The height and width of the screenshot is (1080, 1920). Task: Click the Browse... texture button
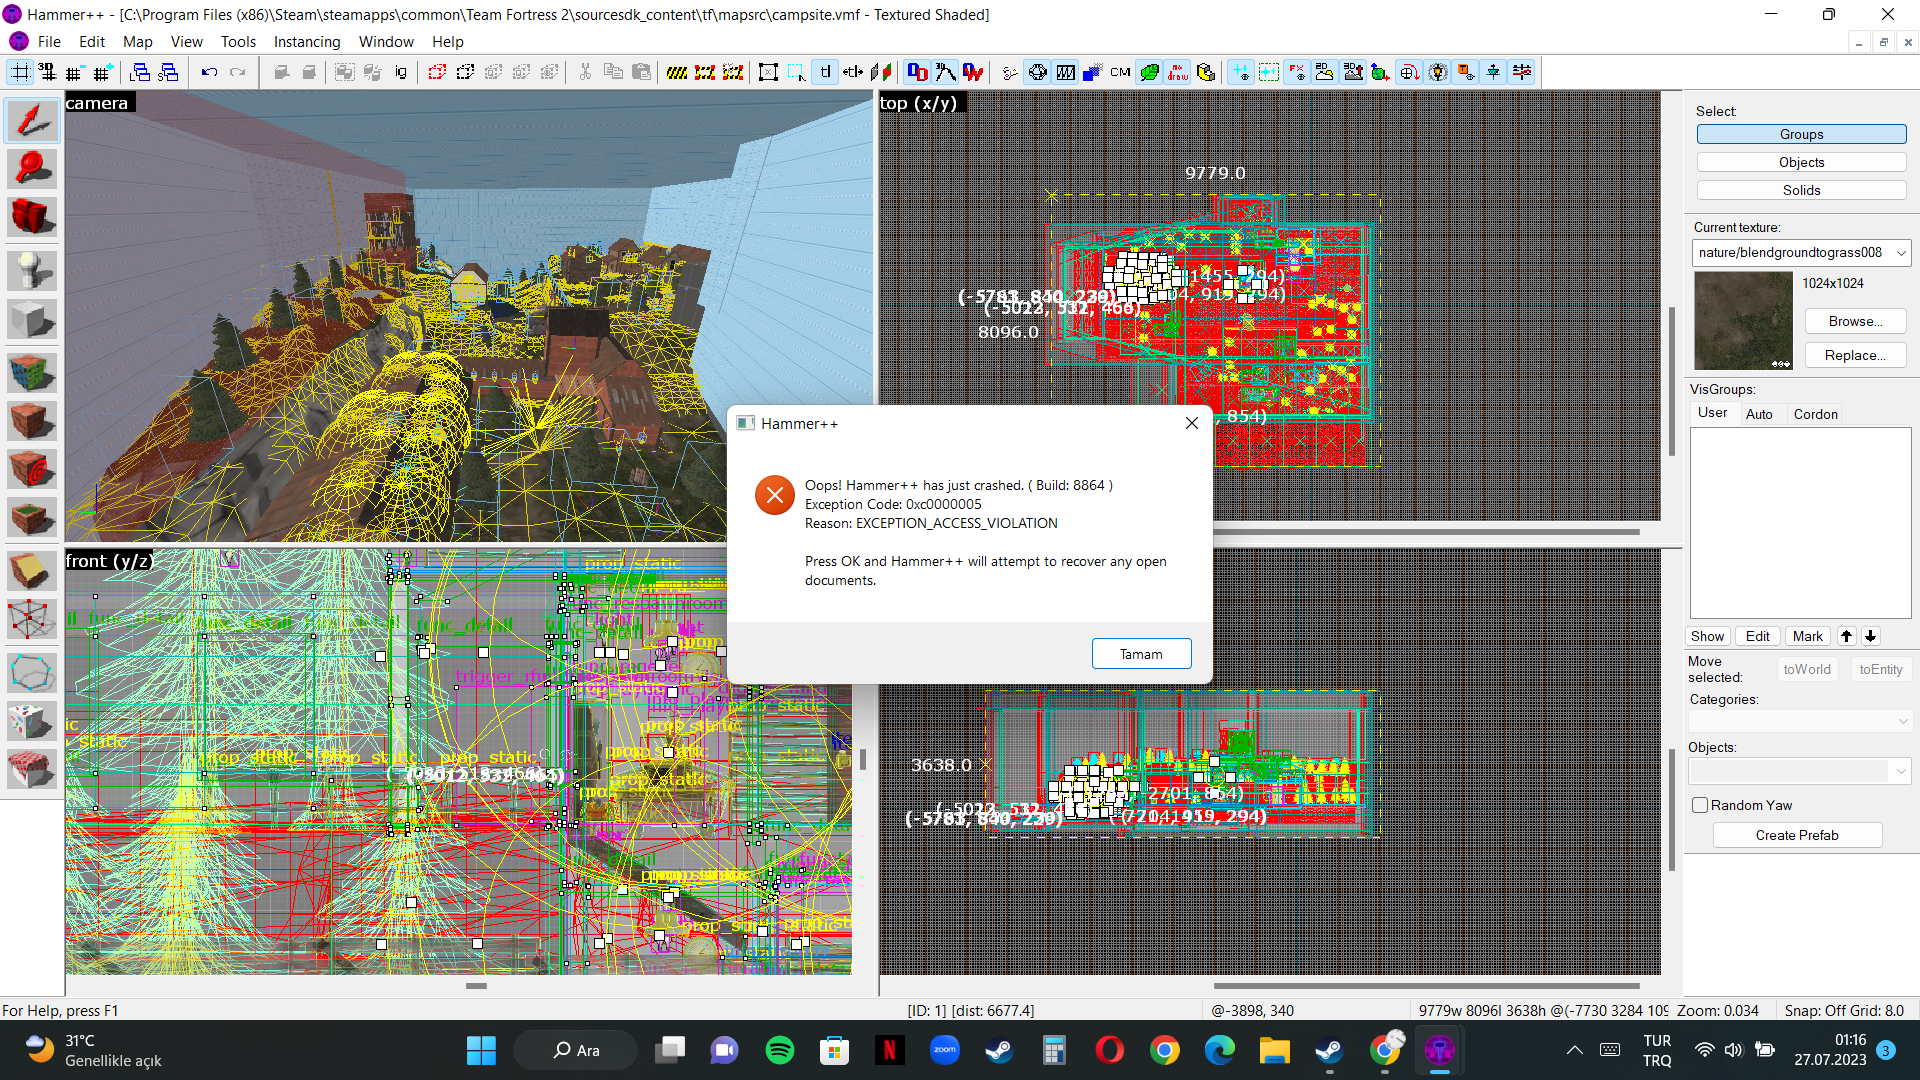1855,321
